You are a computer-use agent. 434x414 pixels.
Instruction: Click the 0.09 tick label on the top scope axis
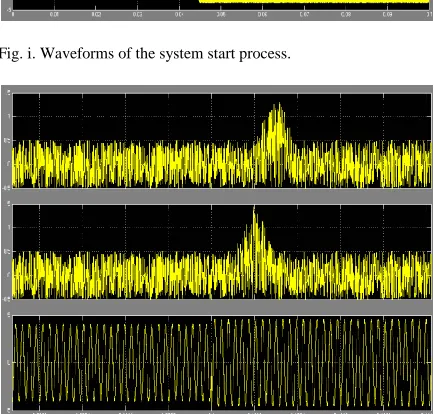(387, 15)
